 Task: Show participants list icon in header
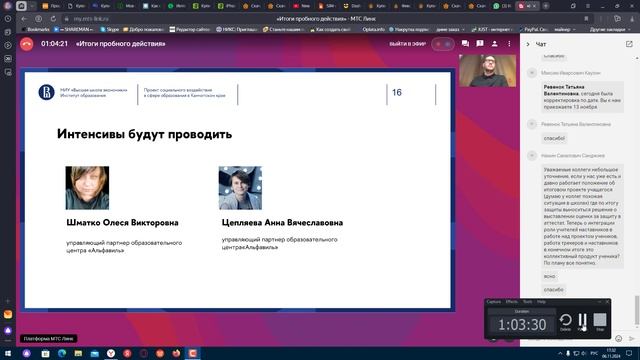tap(494, 44)
